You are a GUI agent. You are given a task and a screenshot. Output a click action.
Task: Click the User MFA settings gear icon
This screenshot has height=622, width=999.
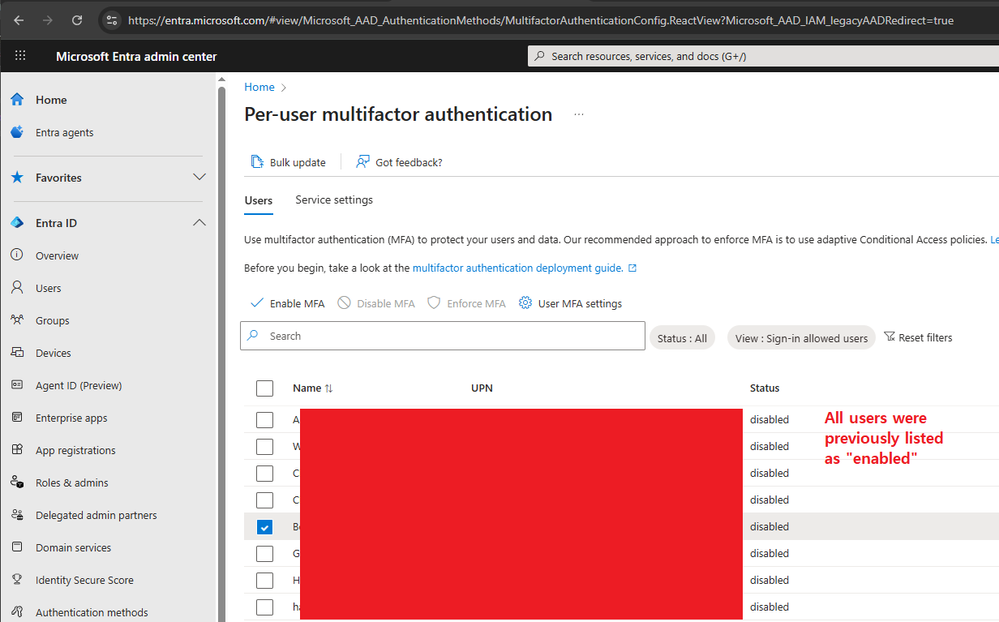(525, 303)
